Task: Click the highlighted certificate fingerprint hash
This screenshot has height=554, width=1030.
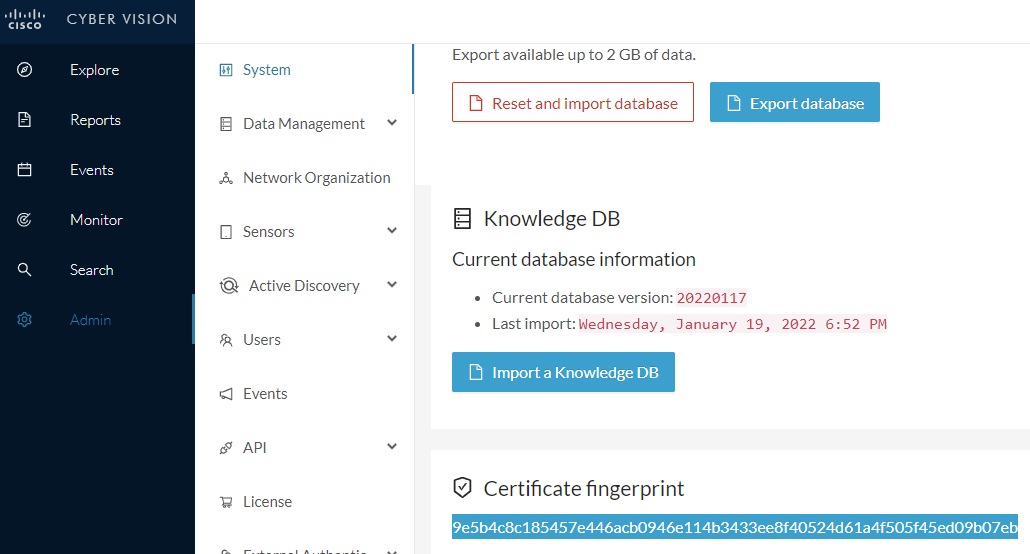Action: click(734, 527)
